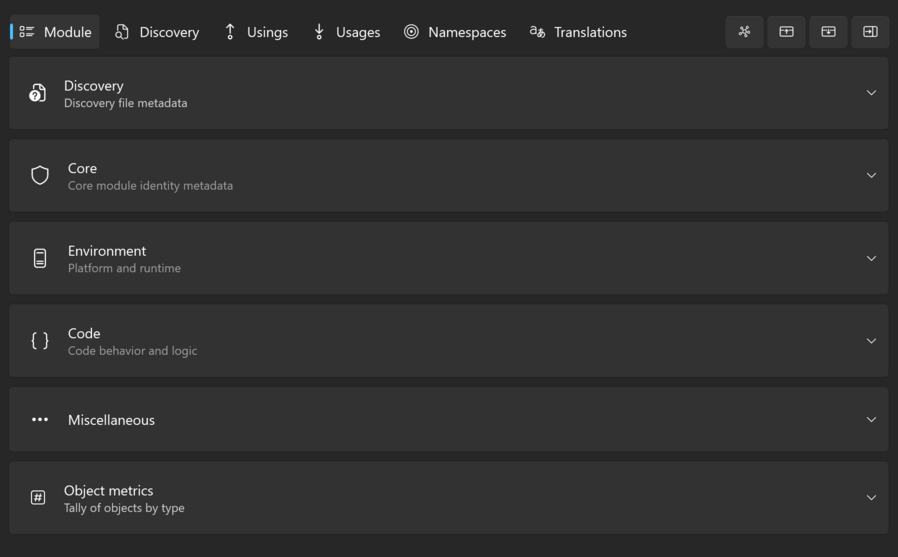Viewport: 898px width, 557px height.
Task: Expand the Core section chevron
Action: 871,175
